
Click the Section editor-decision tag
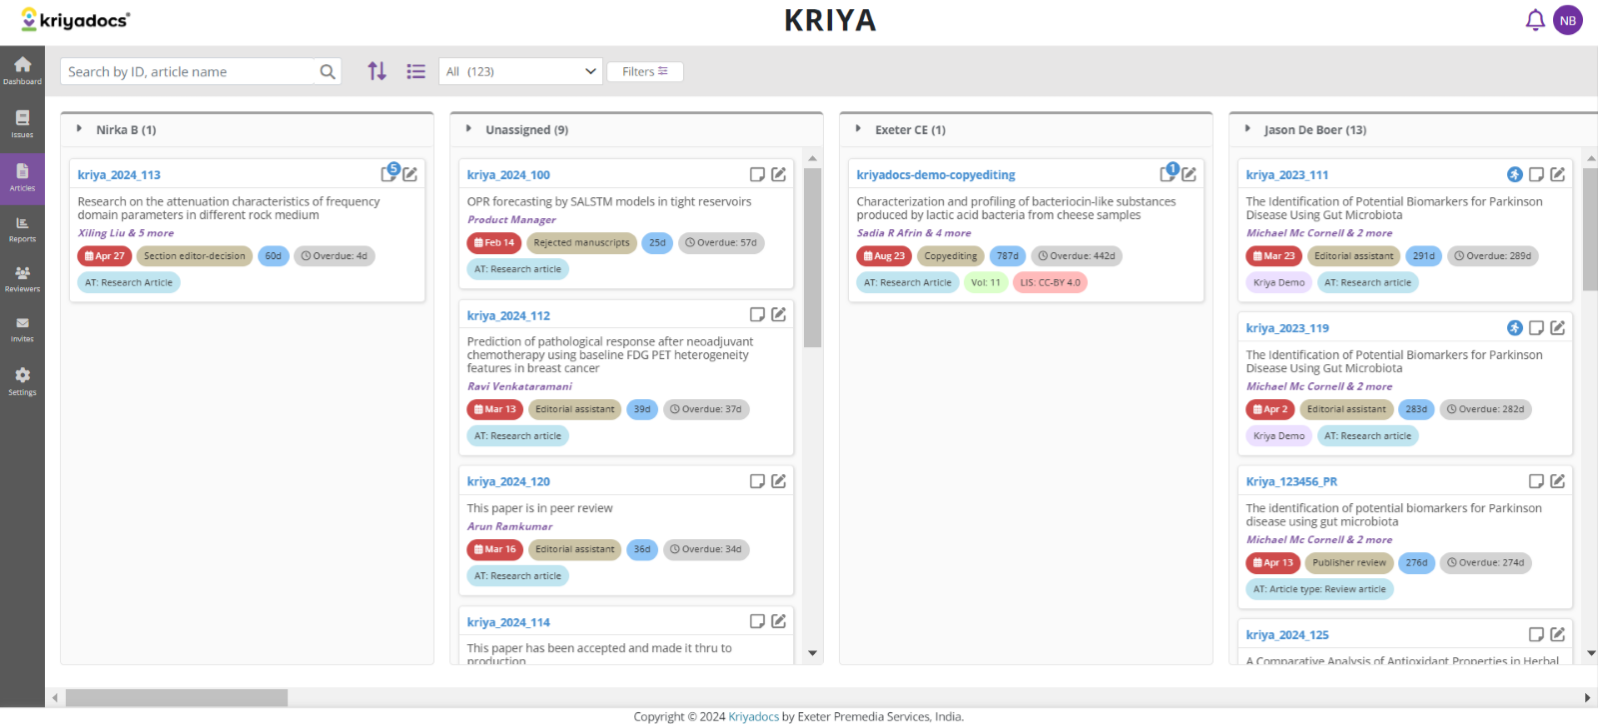(x=194, y=256)
